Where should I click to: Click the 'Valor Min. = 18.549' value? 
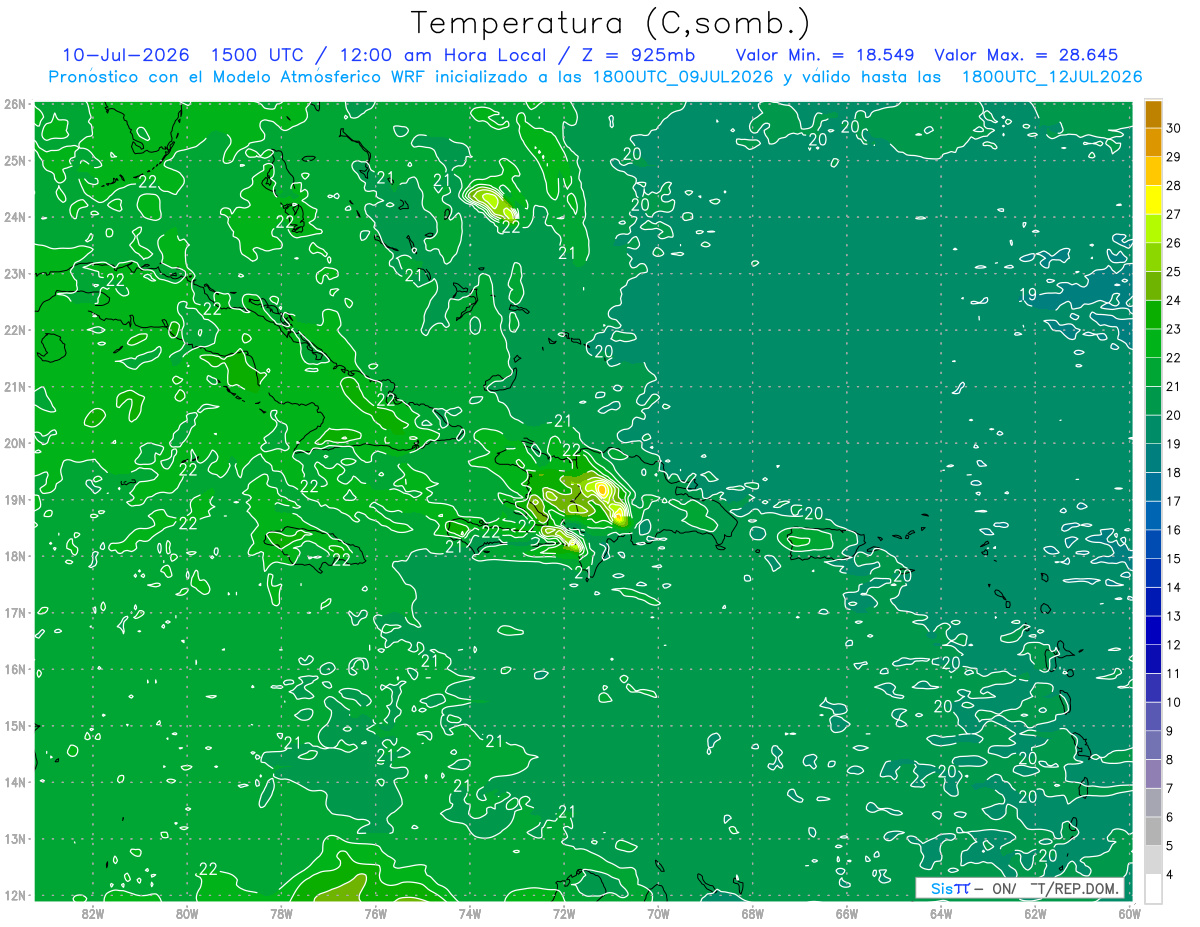pos(824,55)
